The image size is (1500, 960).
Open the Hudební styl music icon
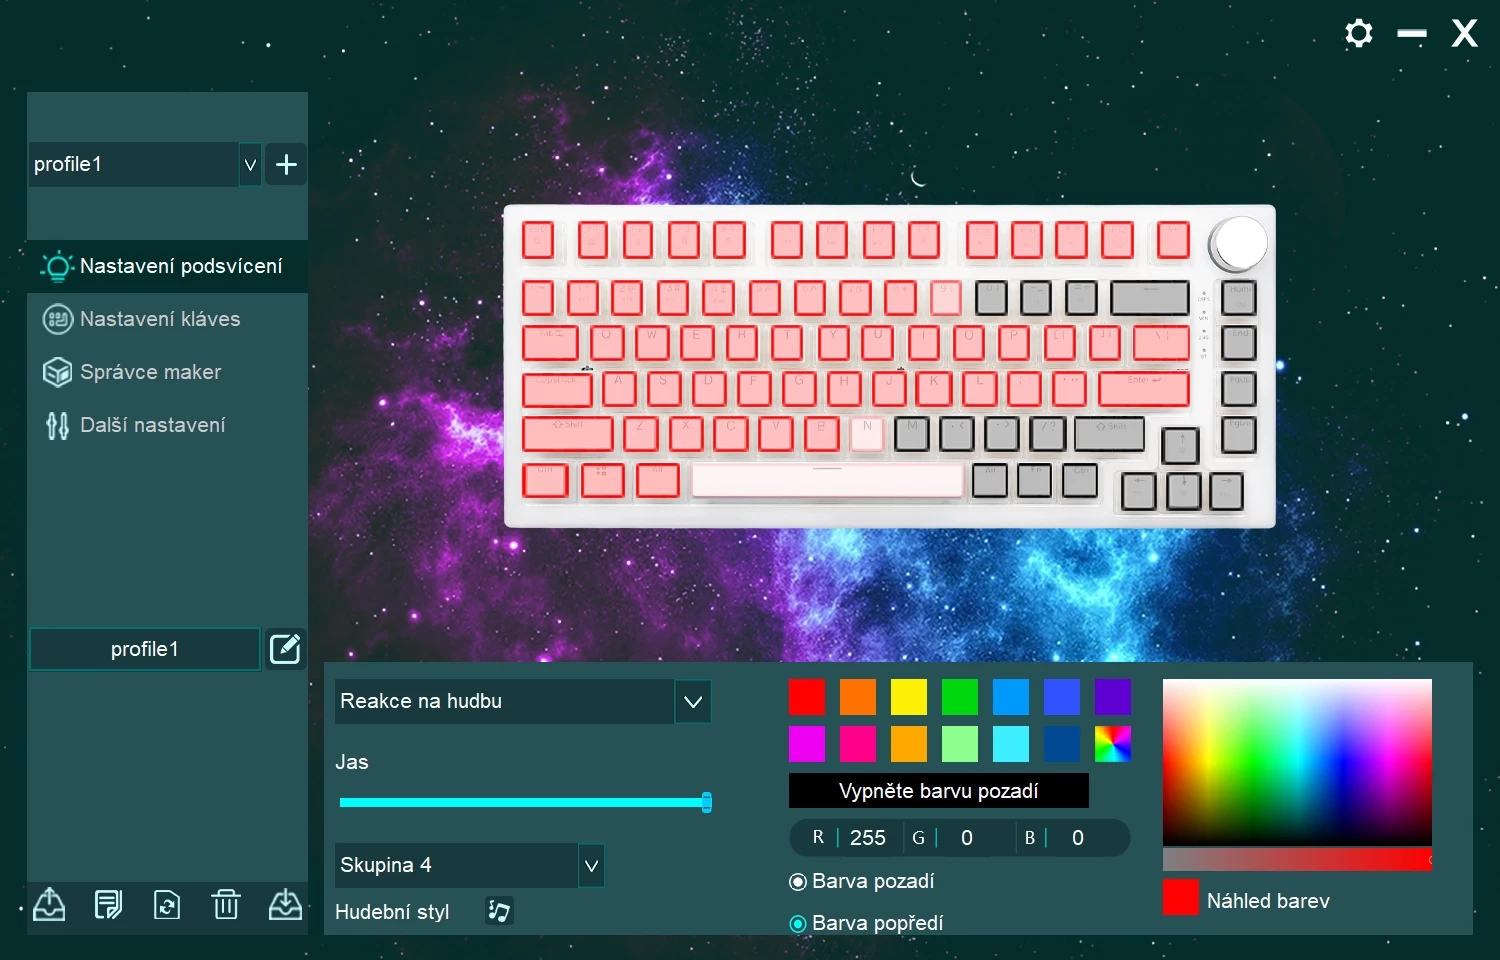tap(499, 911)
